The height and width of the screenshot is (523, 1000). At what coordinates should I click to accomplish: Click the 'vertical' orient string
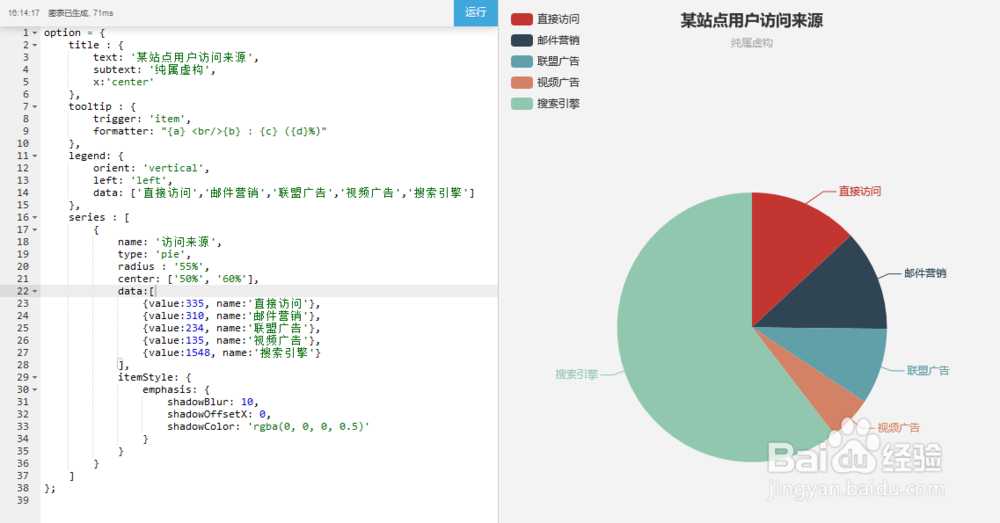coord(175,168)
